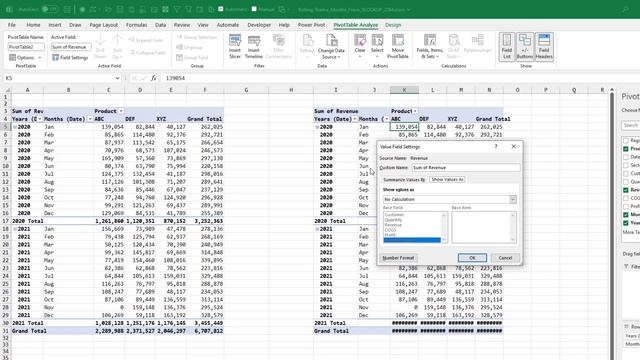
Task: Click Cancel in Value Field Settings
Action: (505, 258)
